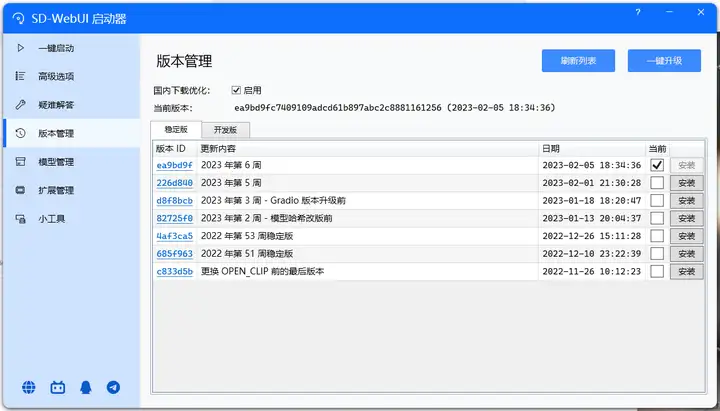The image size is (720, 411).
Task: Click 安装 button for 2023 年第 5 周
Action: (x=686, y=183)
